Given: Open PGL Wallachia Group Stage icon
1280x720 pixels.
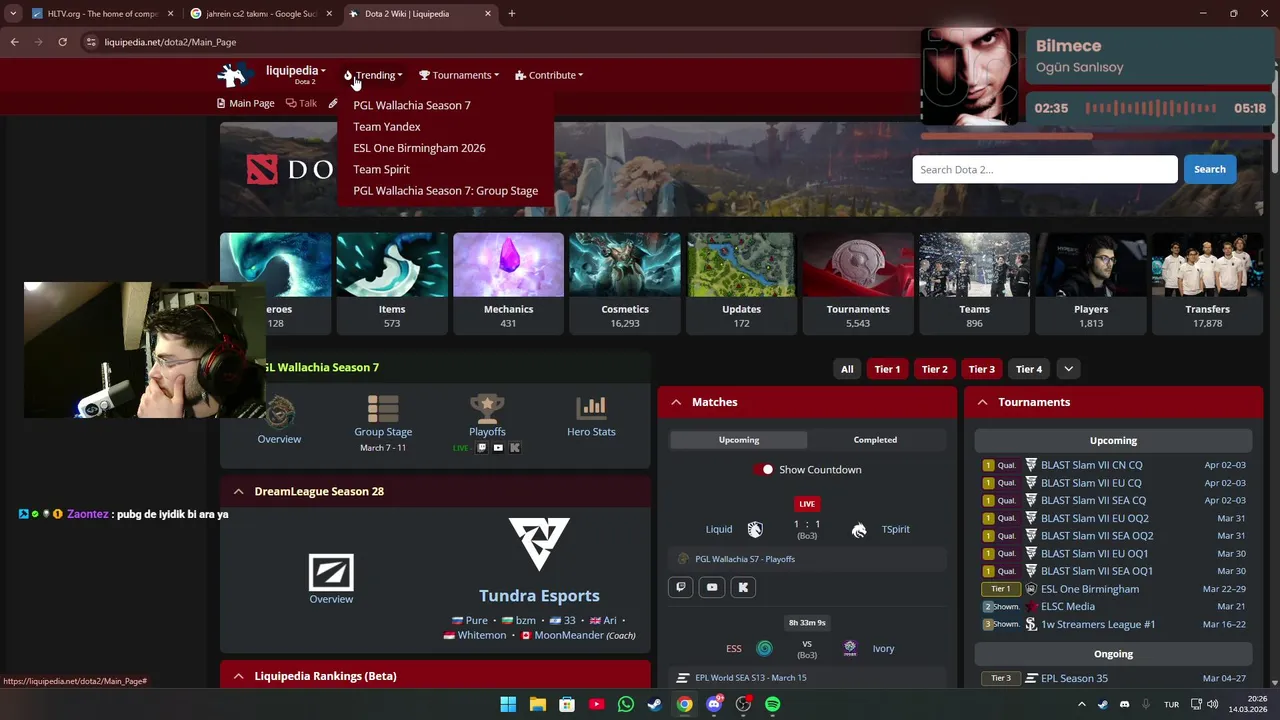Looking at the screenshot, I should click(x=383, y=408).
